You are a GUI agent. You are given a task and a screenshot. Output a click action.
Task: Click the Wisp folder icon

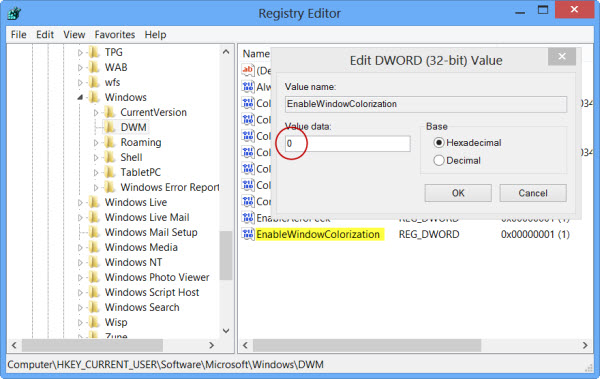click(x=94, y=322)
